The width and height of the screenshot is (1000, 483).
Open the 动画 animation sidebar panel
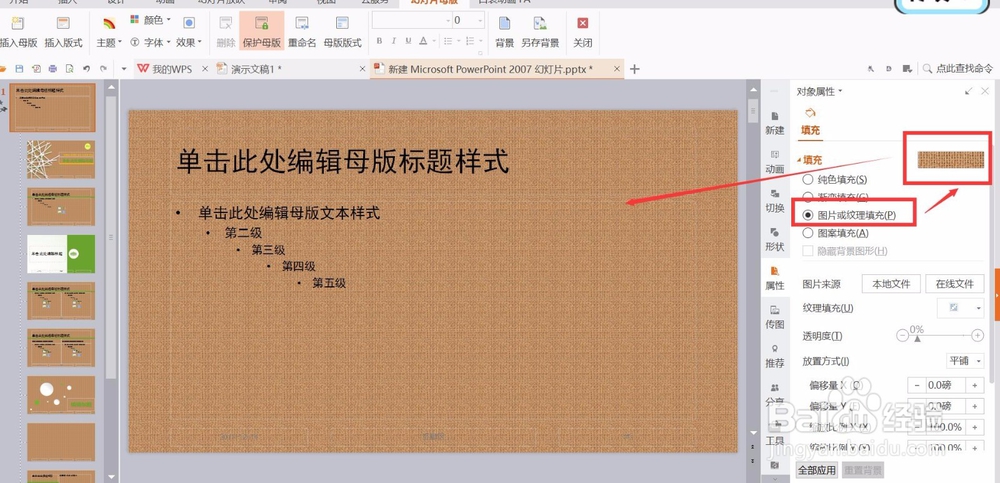coord(775,163)
